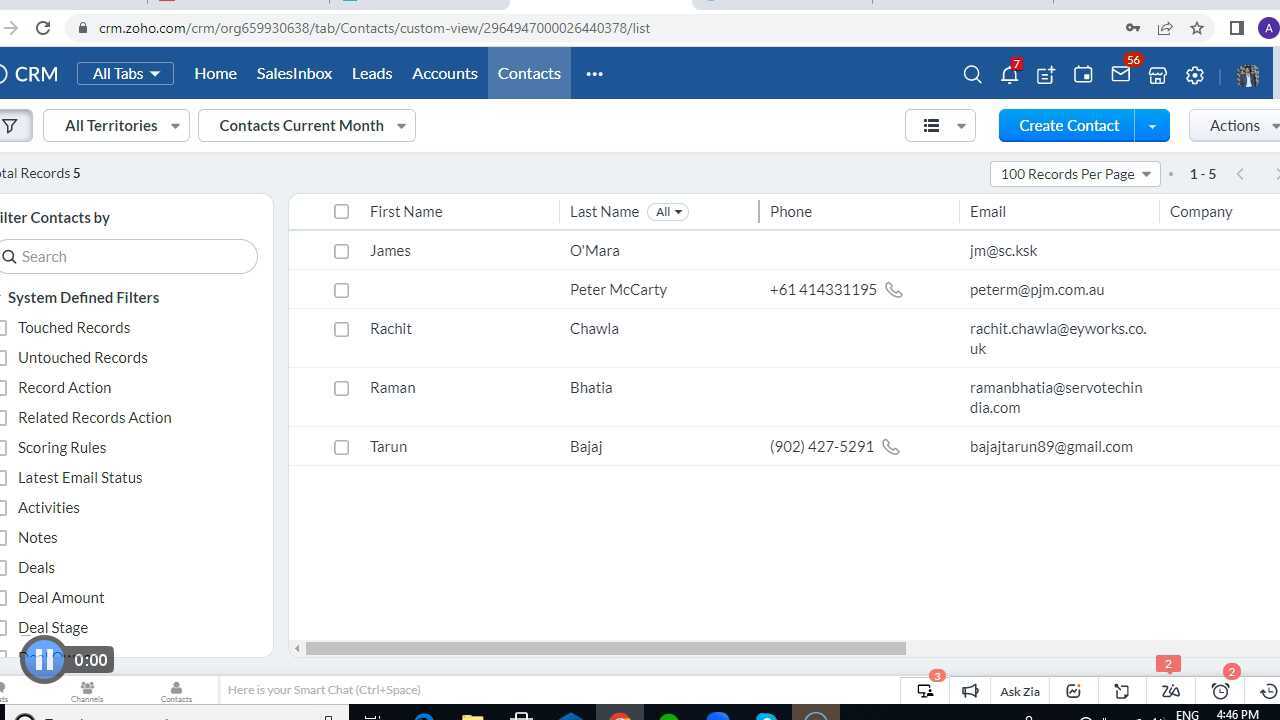Open the mail icon showing 56 unread
The height and width of the screenshot is (720, 1280).
(x=1120, y=74)
